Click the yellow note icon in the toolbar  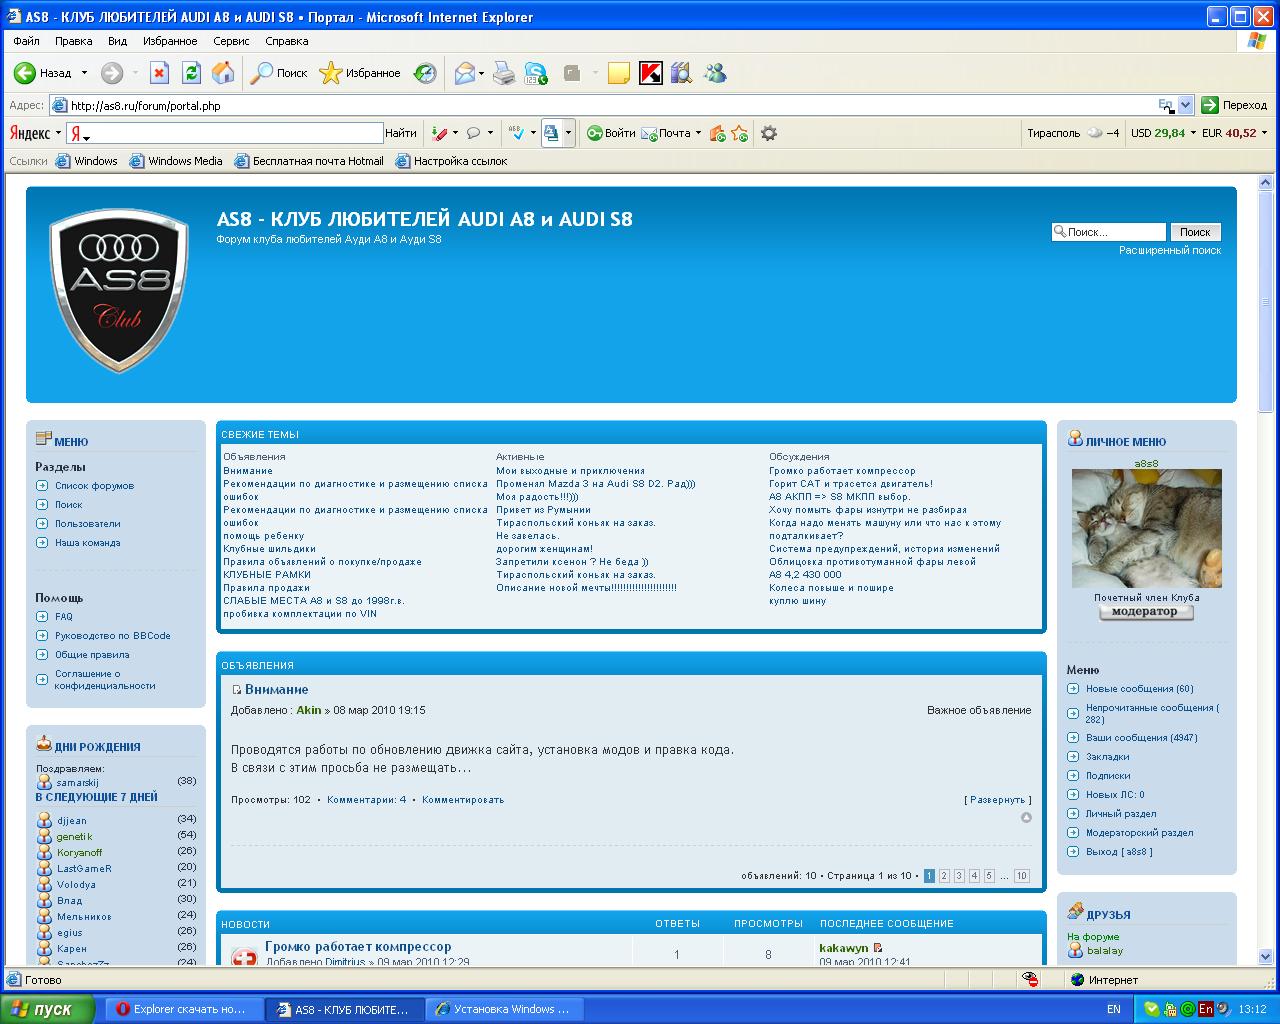point(619,73)
